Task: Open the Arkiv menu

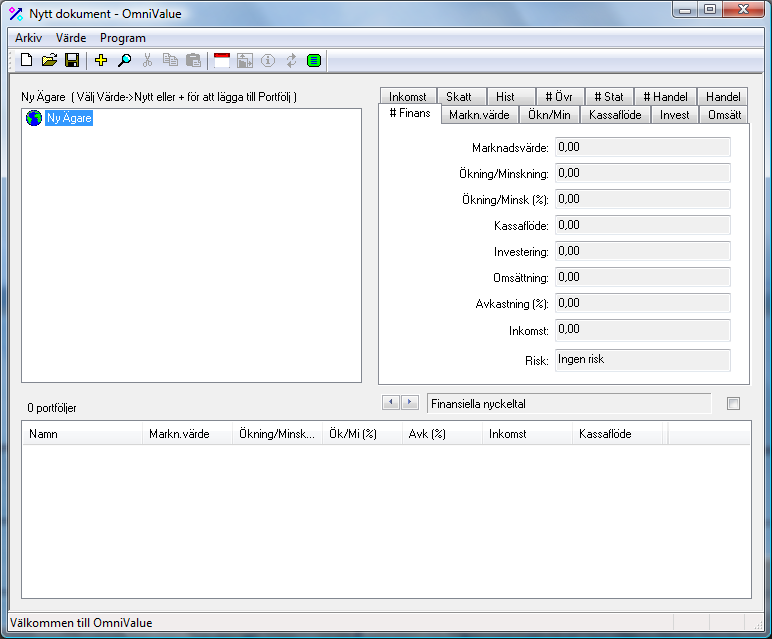Action: point(29,38)
